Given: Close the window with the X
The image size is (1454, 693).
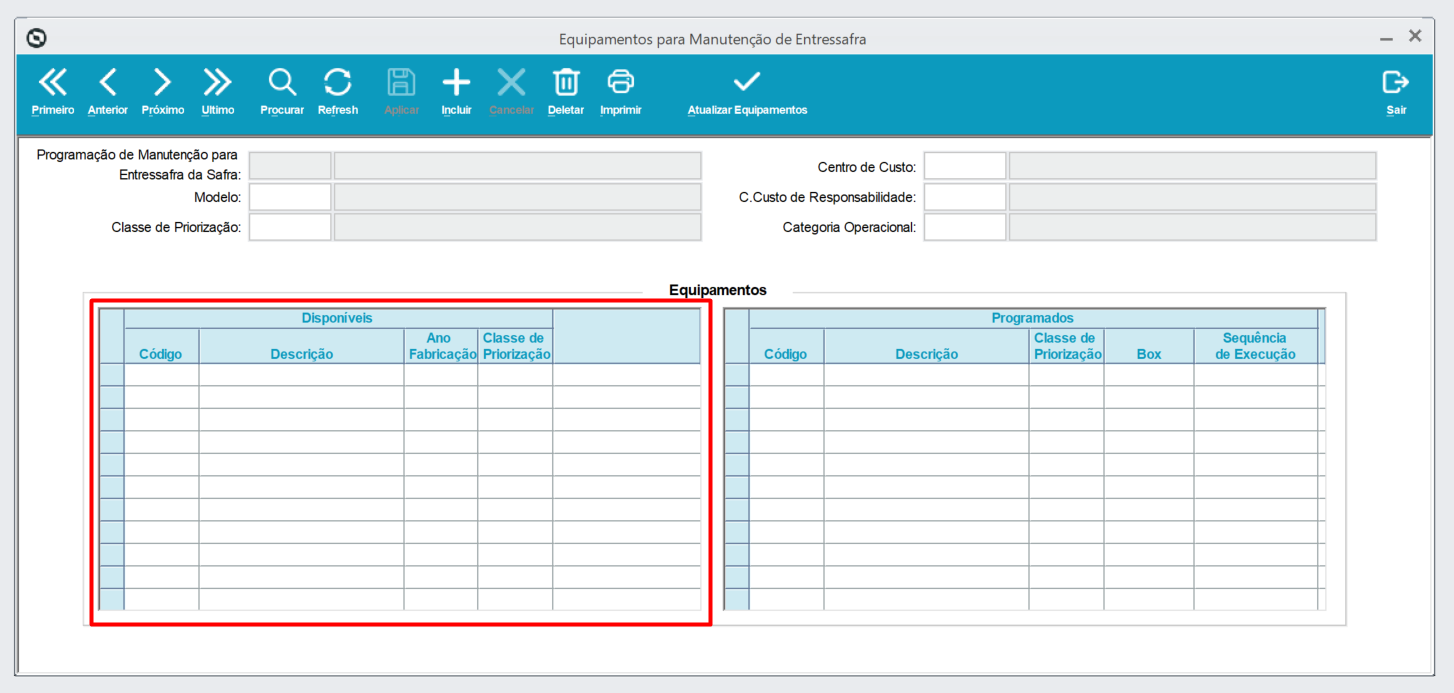Looking at the screenshot, I should [x=1415, y=36].
